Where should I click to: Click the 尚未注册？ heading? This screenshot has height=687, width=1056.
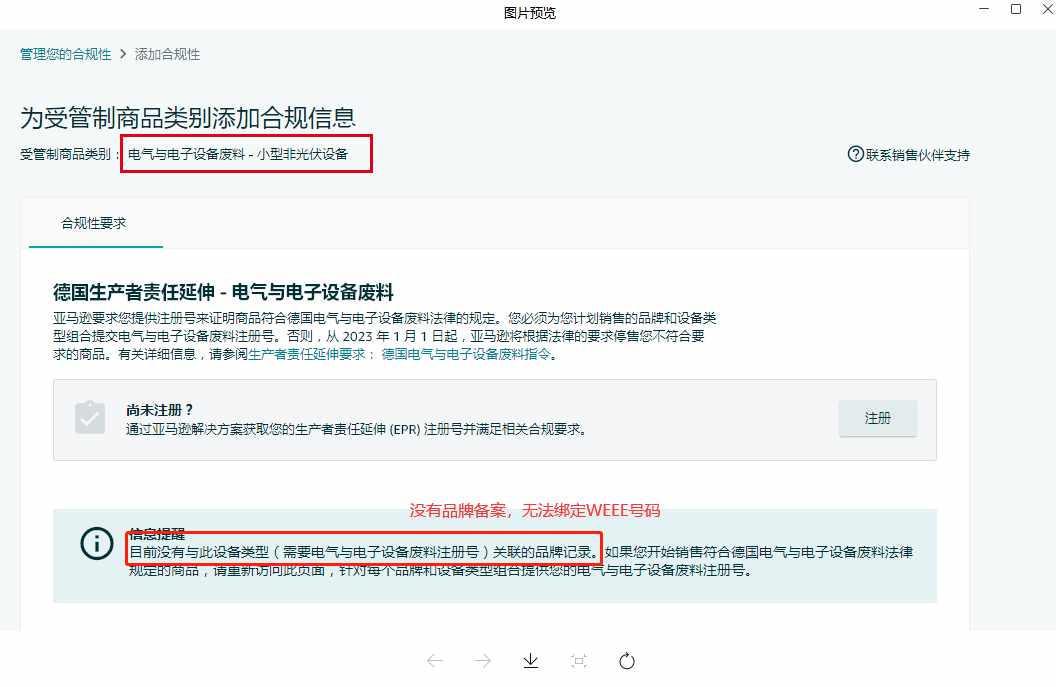tap(160, 410)
